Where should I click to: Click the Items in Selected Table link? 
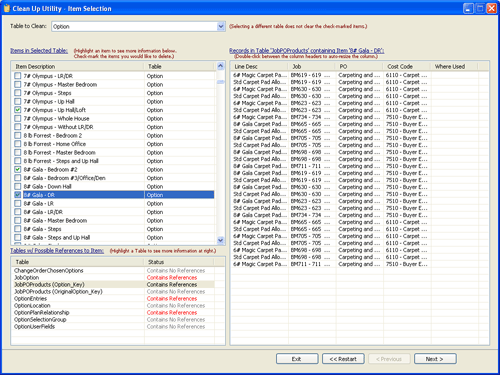[39, 51]
